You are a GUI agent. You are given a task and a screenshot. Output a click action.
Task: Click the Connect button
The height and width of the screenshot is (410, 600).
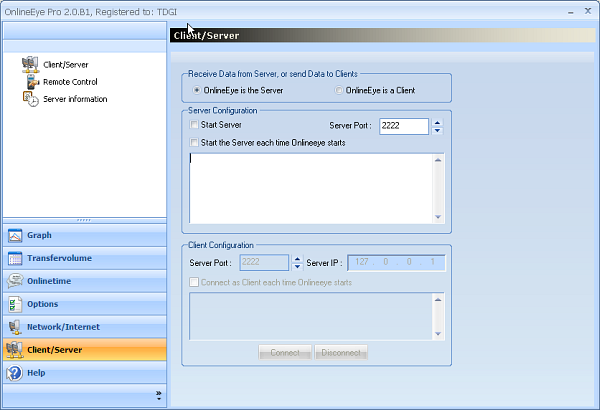click(x=285, y=353)
